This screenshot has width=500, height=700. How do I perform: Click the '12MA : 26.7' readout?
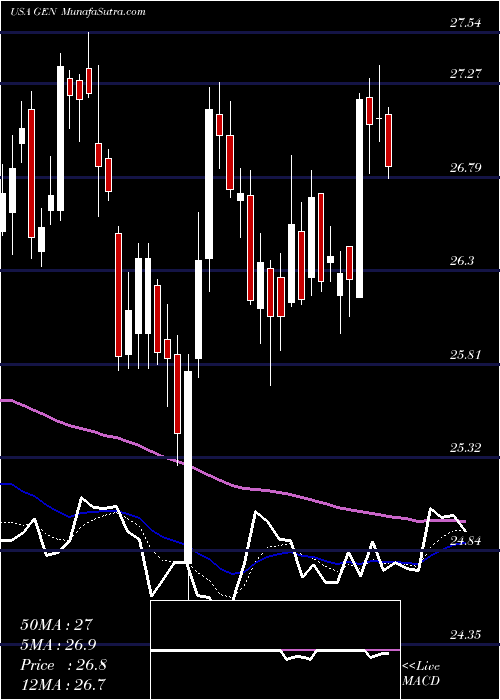click(x=63, y=684)
